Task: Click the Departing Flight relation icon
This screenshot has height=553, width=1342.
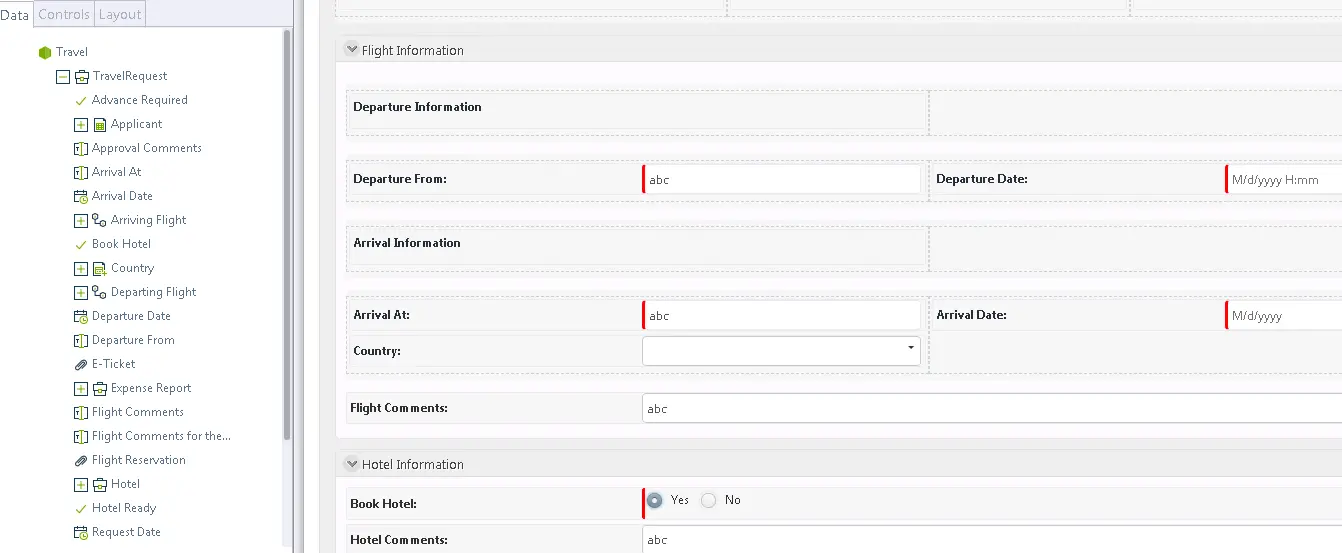Action: tap(100, 292)
